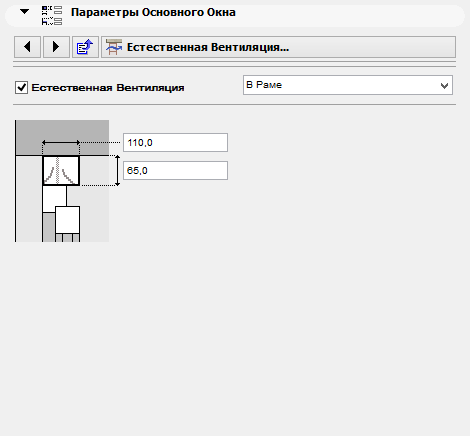
Task: Focus the vent width field showing 110,0
Action: click(175, 143)
